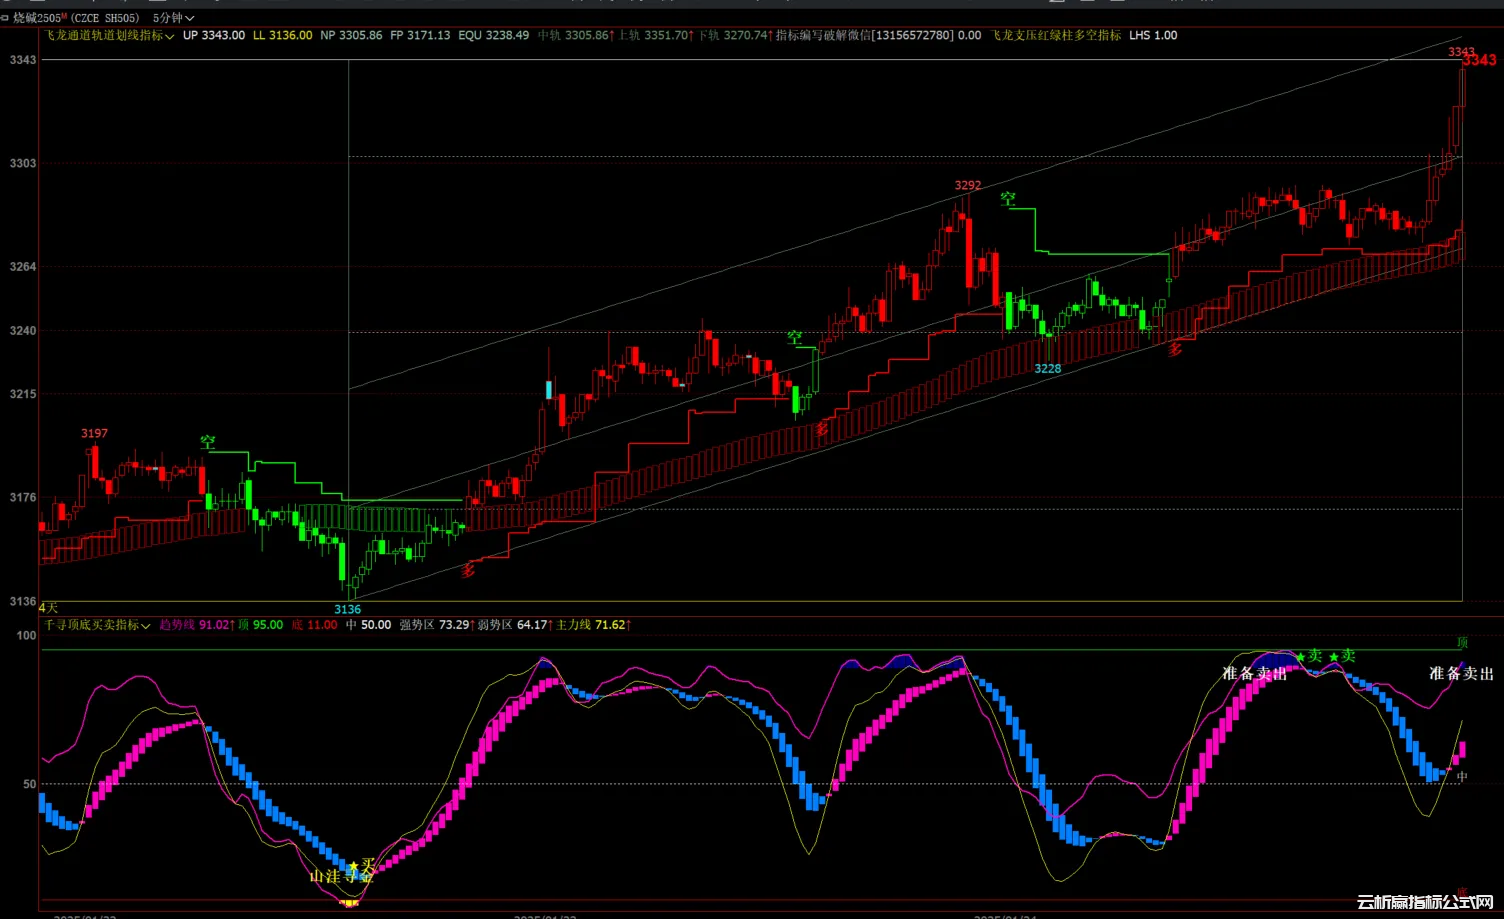Click the yellow star 买 buy signal
The height and width of the screenshot is (919, 1504).
click(362, 865)
